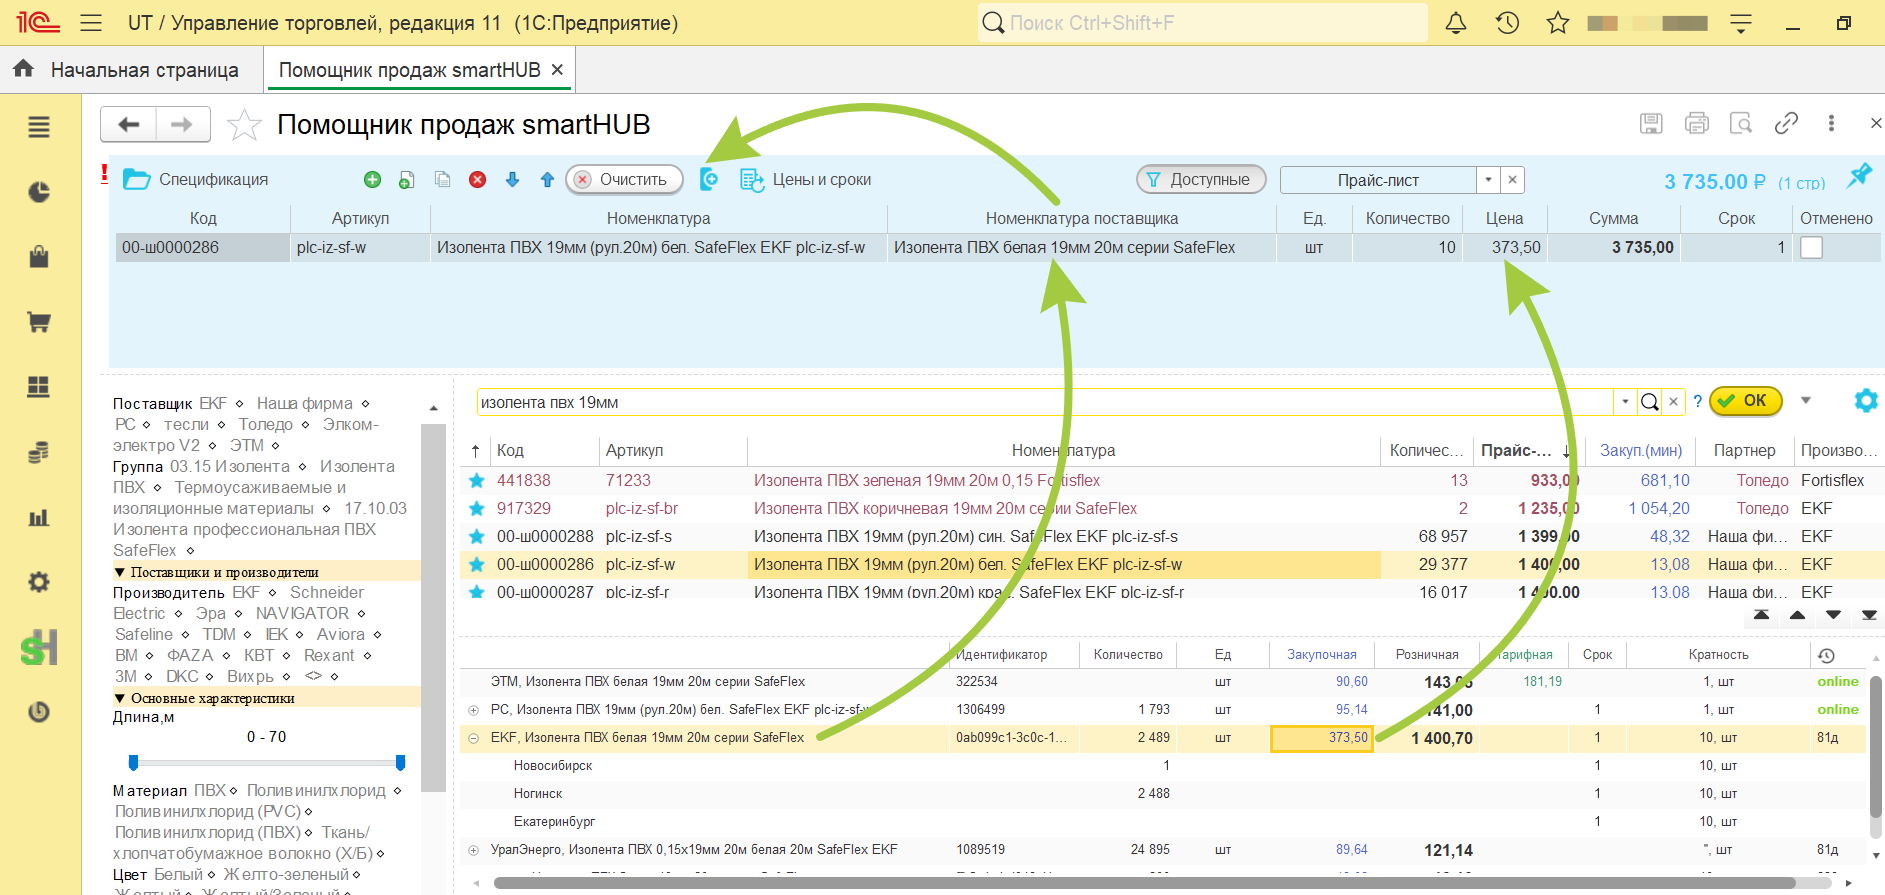This screenshot has width=1885, height=895.
Task: Delete the specification row with the red cross icon
Action: point(478,180)
